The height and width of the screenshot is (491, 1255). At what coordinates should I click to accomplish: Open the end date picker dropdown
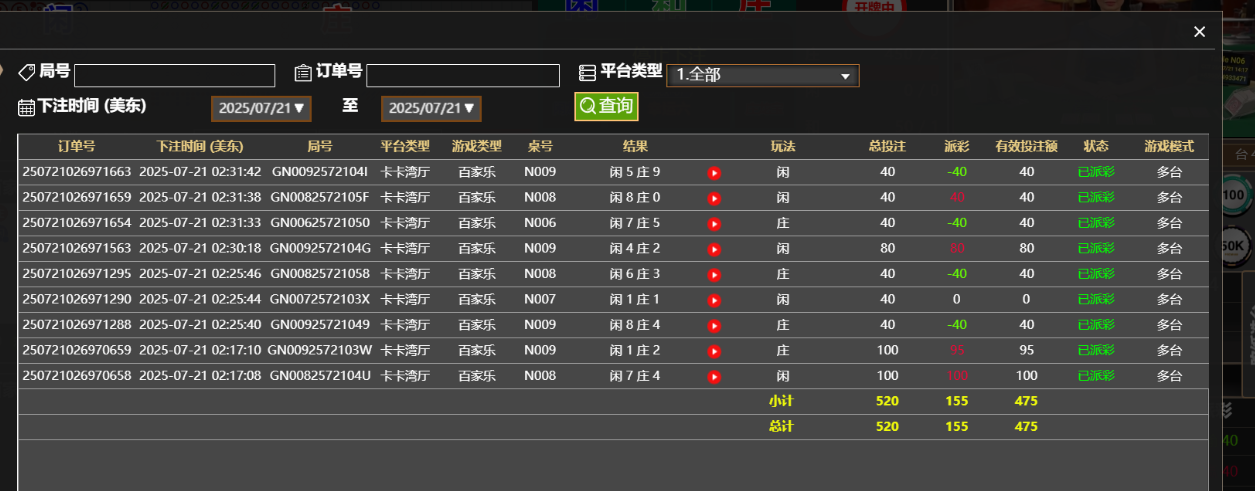[431, 108]
